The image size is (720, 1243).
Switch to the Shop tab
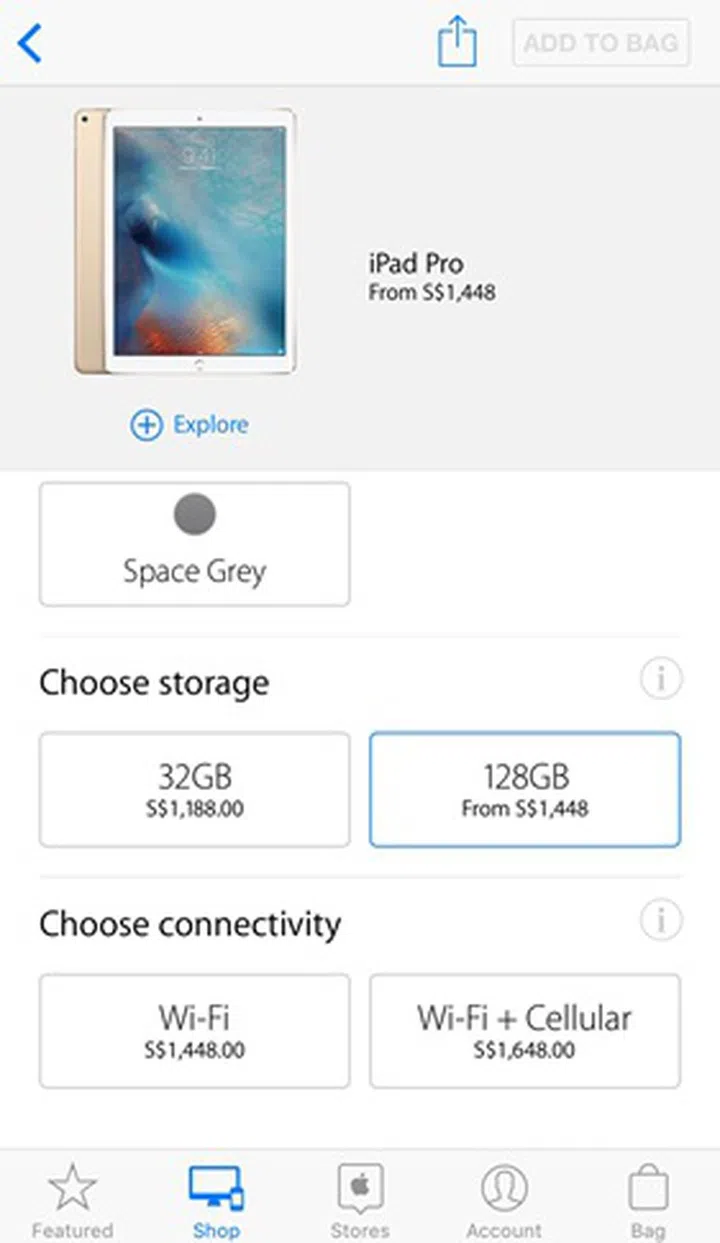(x=216, y=1200)
